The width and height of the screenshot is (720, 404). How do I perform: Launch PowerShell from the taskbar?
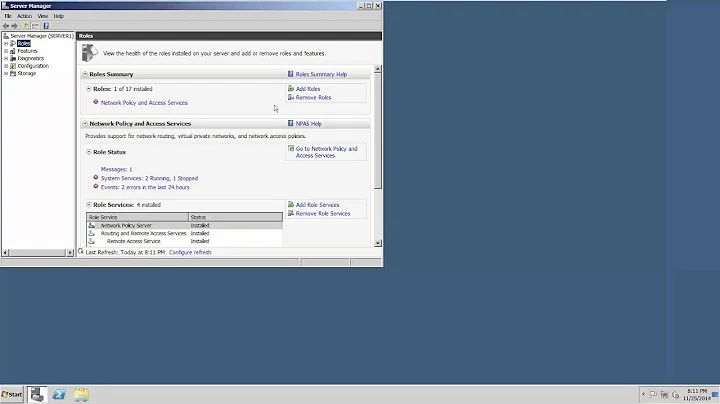pos(59,394)
